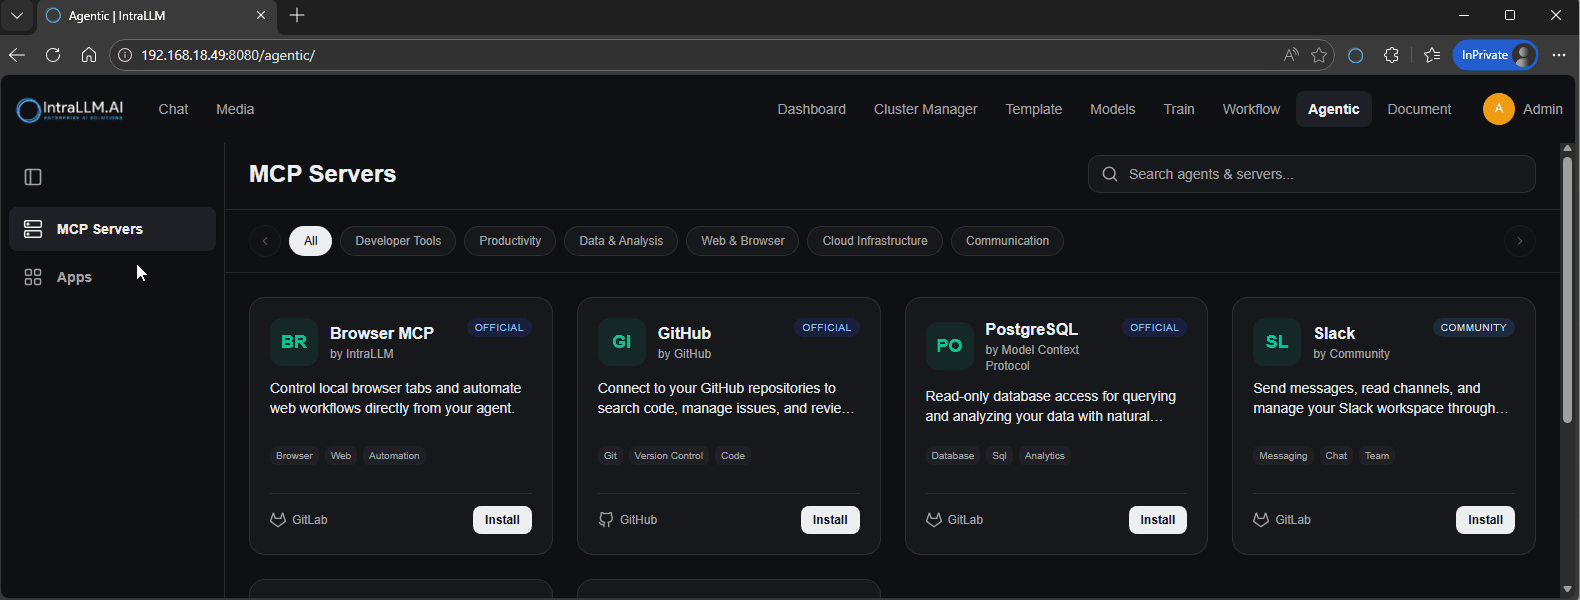
Task: Click GitLab icon on Slack card
Action: tap(1261, 520)
